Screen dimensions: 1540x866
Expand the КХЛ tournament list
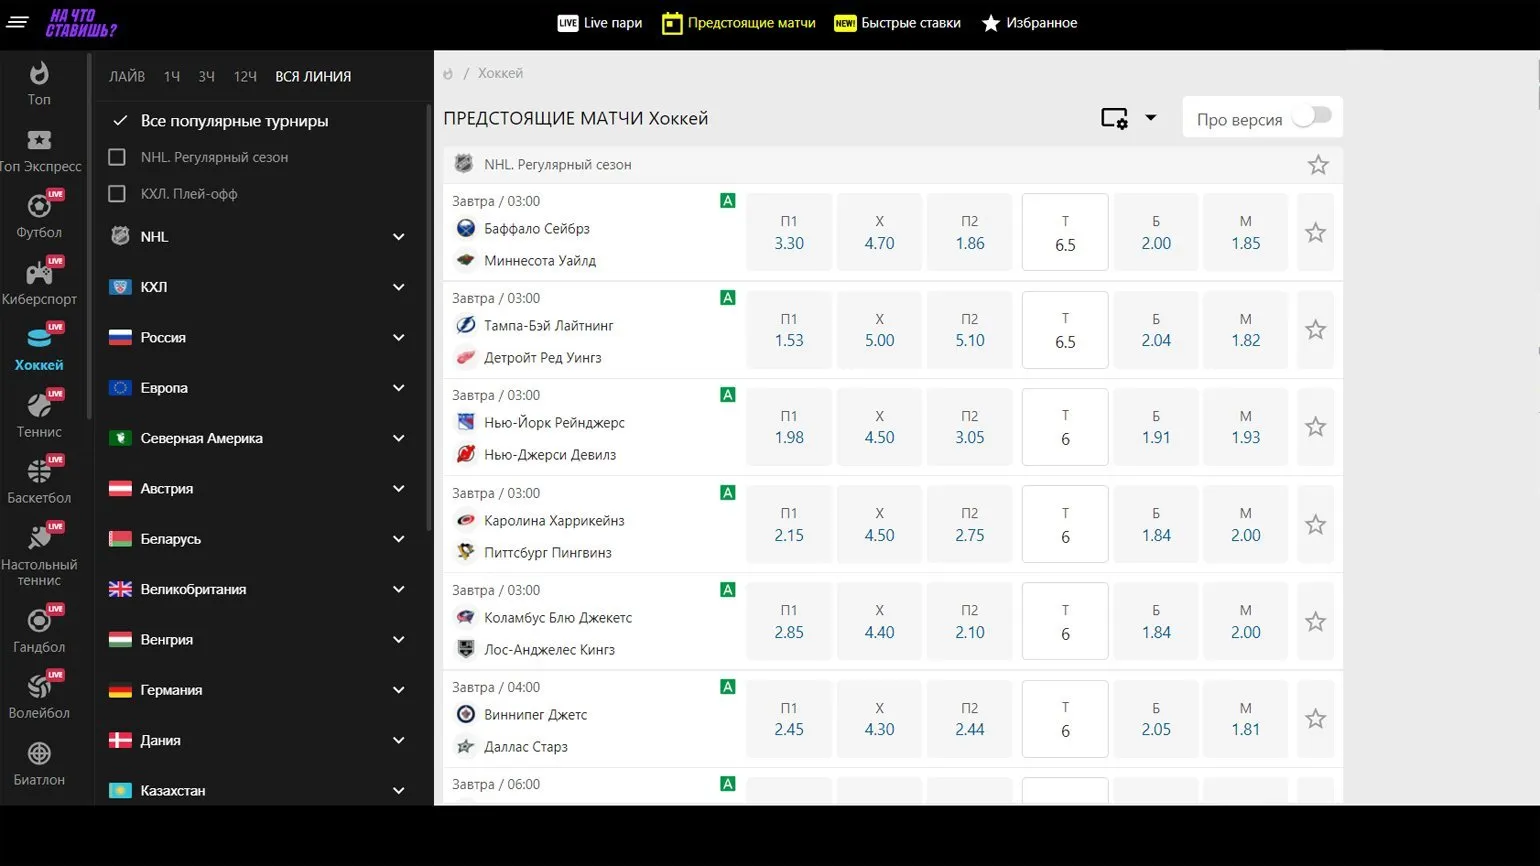pos(398,287)
